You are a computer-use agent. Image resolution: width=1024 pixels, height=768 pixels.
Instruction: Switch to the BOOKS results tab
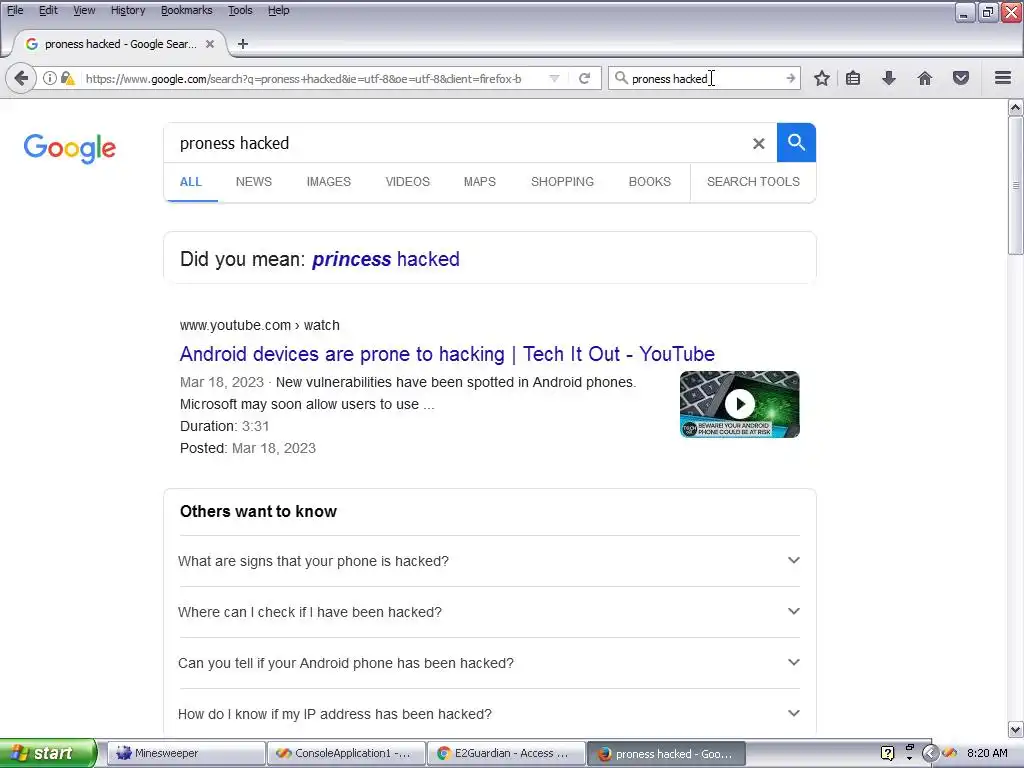click(x=650, y=182)
